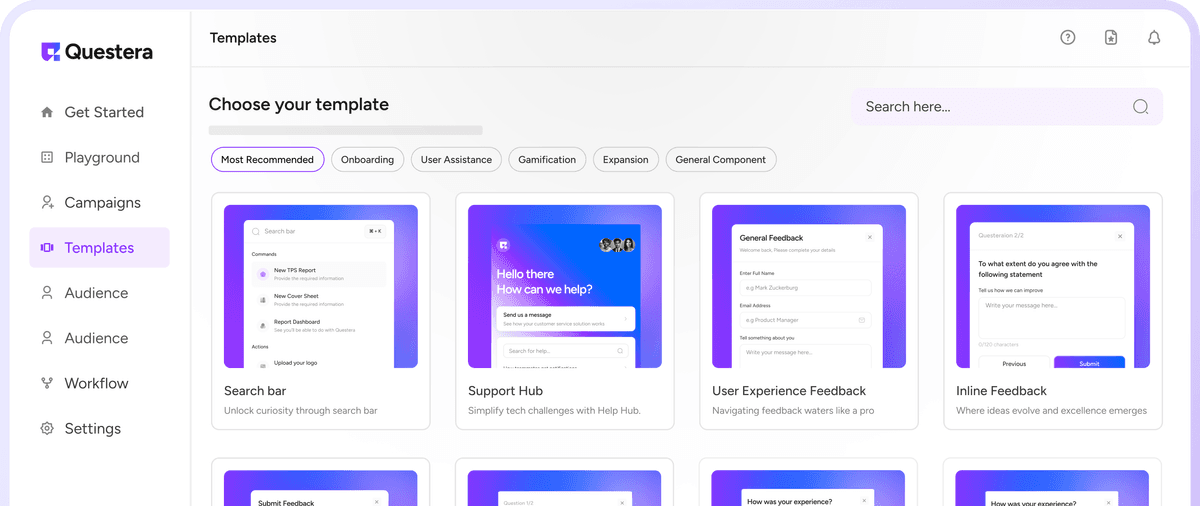
Task: Open notifications with the bell icon
Action: click(x=1154, y=38)
